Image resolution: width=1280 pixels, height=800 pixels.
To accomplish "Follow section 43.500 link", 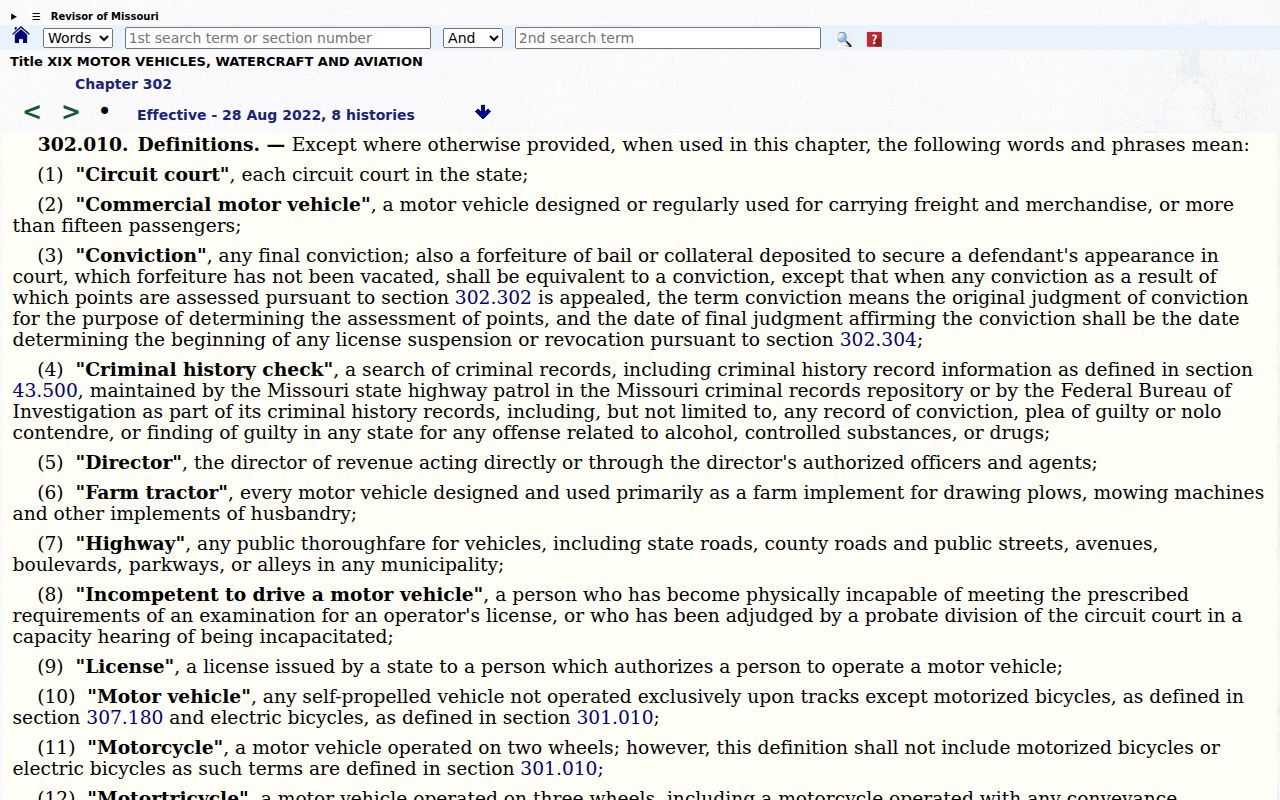I will click(x=45, y=390).
